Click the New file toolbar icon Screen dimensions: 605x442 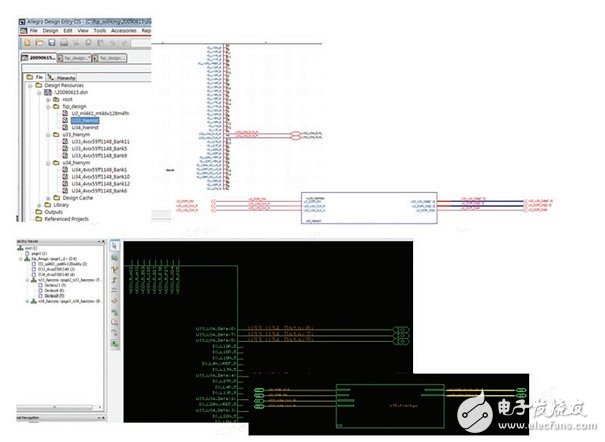[25, 44]
